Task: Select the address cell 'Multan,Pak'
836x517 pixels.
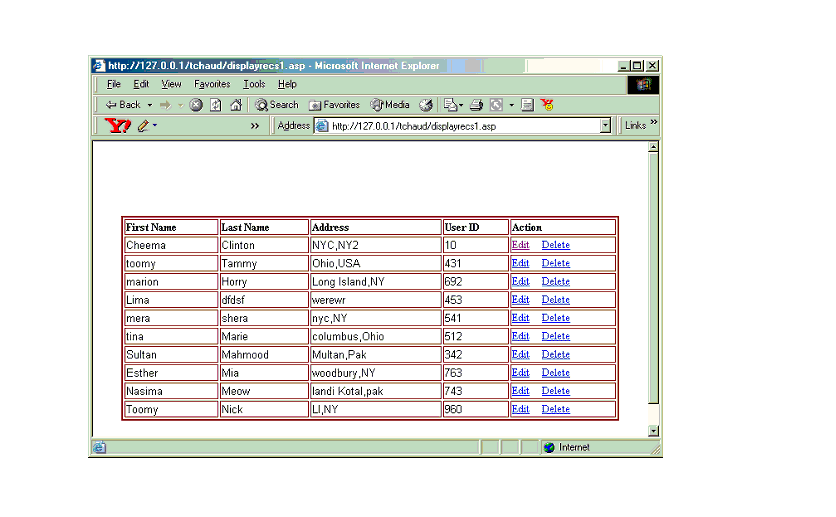Action: point(375,355)
